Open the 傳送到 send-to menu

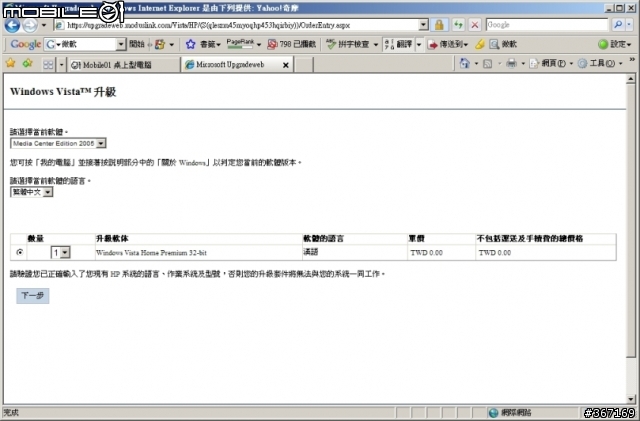click(447, 44)
